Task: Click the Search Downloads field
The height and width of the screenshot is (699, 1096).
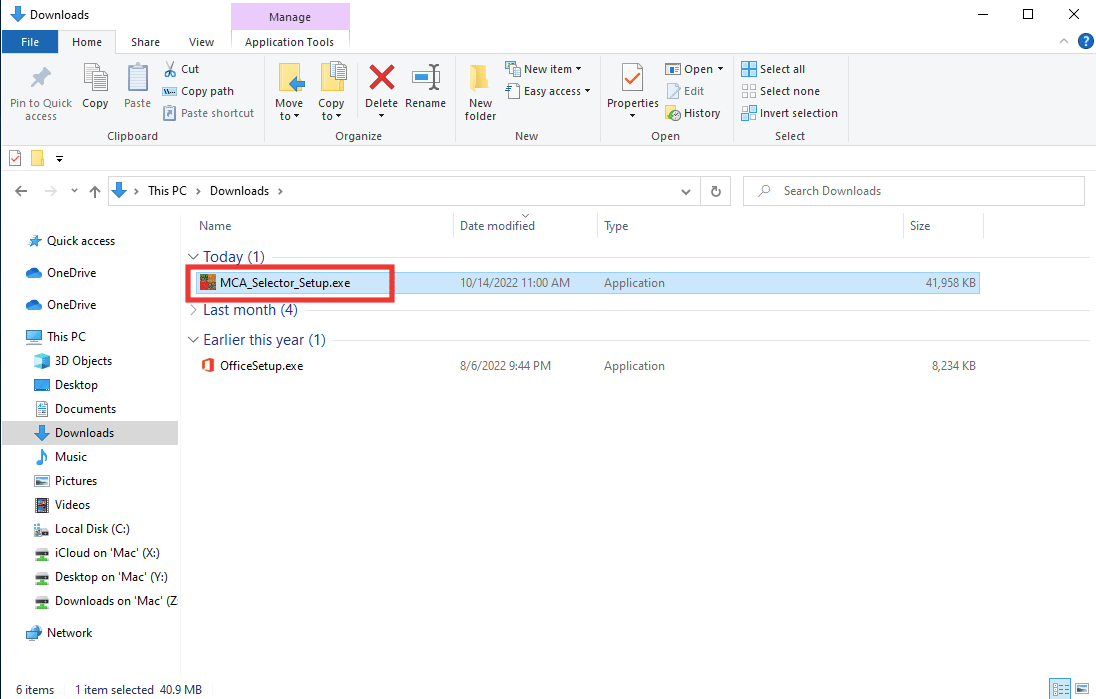Action: point(914,191)
